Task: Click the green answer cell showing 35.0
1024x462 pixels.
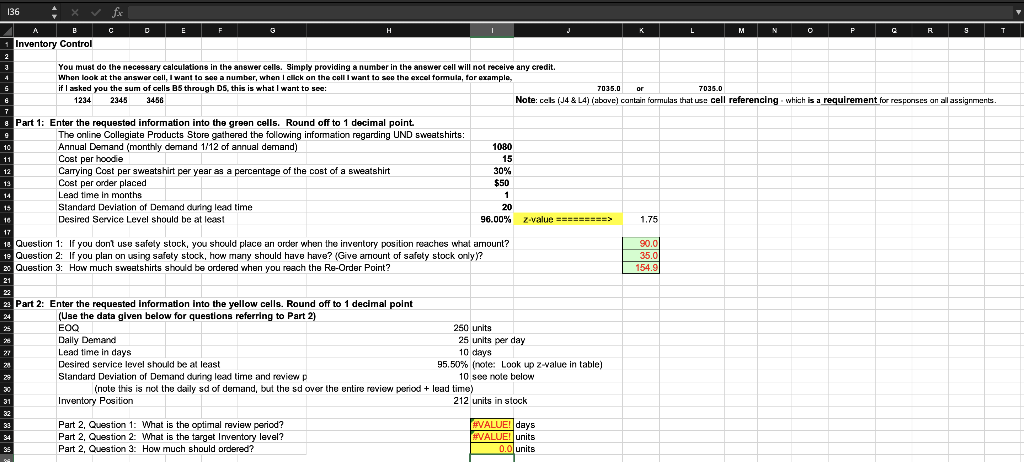Action: point(641,256)
